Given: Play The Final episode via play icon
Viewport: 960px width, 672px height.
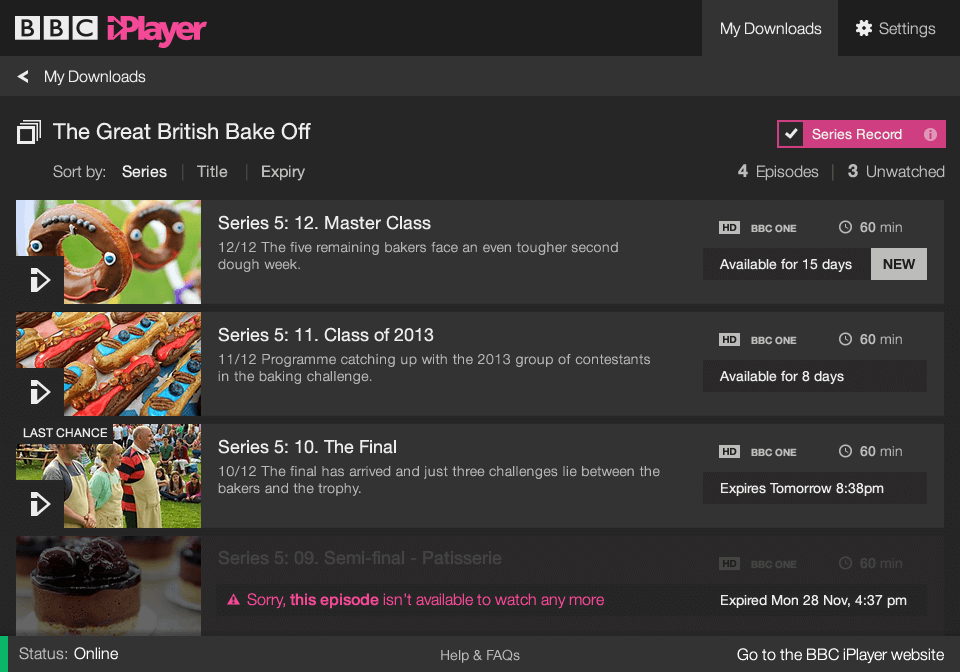Looking at the screenshot, I should point(40,504).
